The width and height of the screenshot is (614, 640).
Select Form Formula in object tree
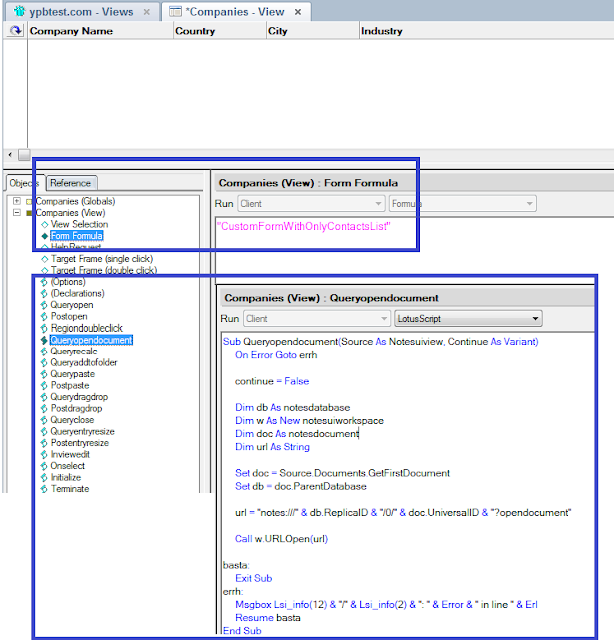[x=76, y=236]
